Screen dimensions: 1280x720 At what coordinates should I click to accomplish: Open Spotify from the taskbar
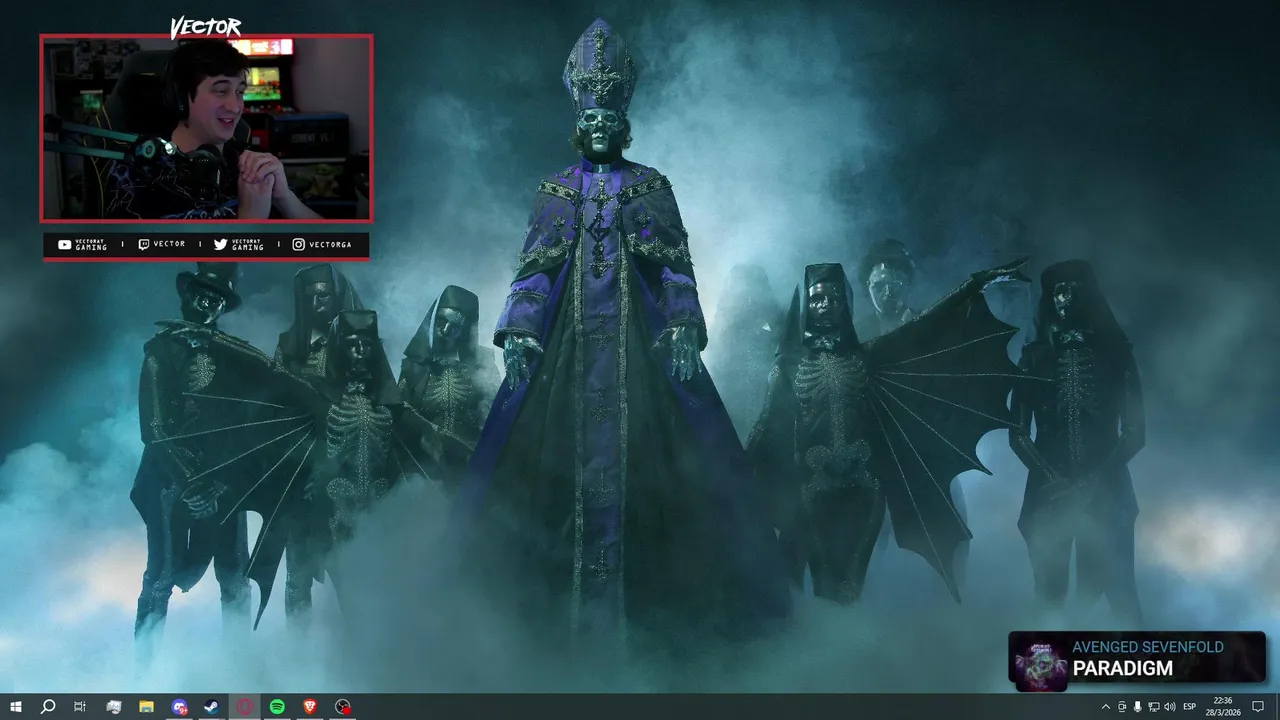point(277,707)
